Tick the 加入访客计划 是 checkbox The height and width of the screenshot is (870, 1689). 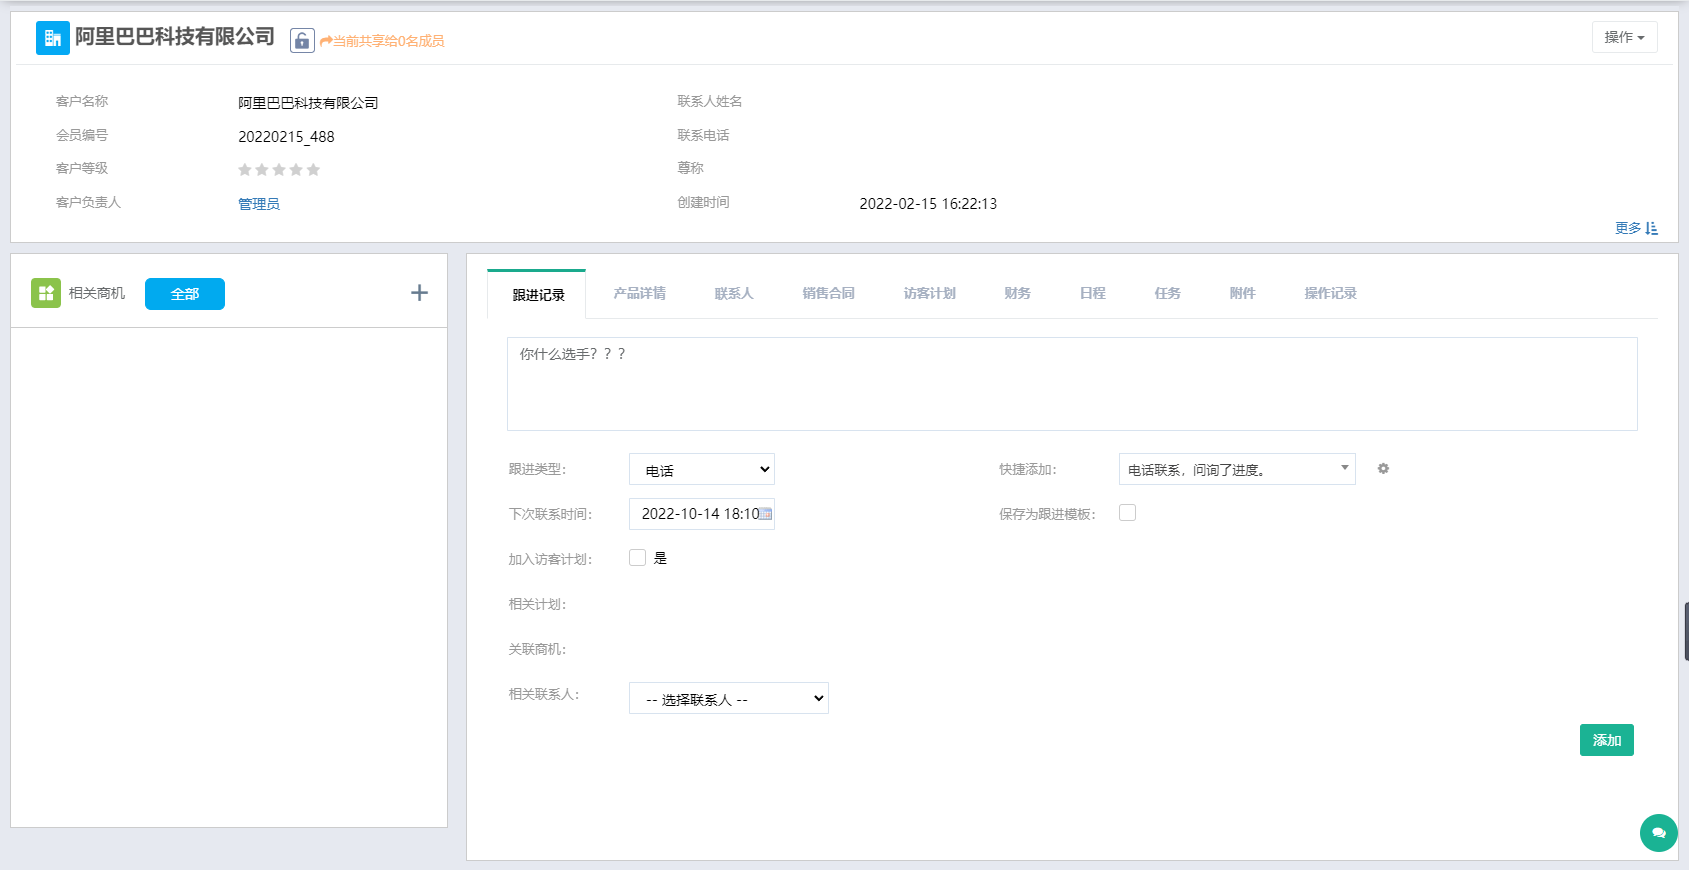point(637,558)
